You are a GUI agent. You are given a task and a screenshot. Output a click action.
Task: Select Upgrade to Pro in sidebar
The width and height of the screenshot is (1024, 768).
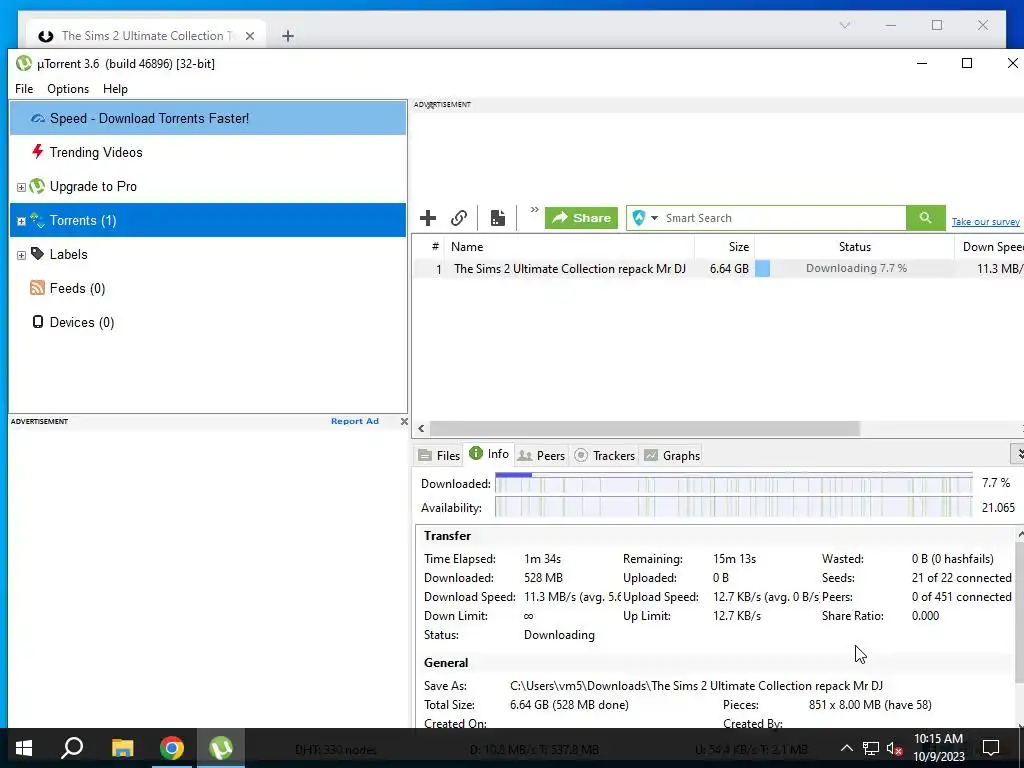pyautogui.click(x=208, y=186)
